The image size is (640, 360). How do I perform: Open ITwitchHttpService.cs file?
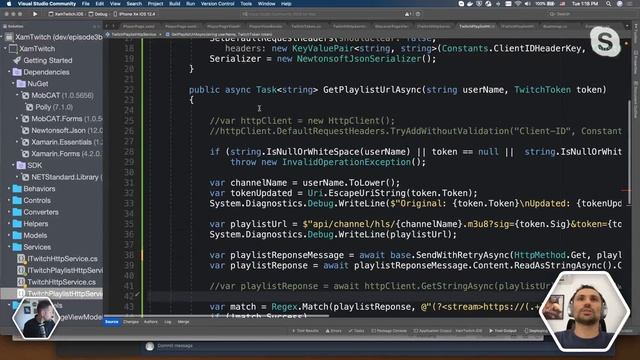coord(57,259)
